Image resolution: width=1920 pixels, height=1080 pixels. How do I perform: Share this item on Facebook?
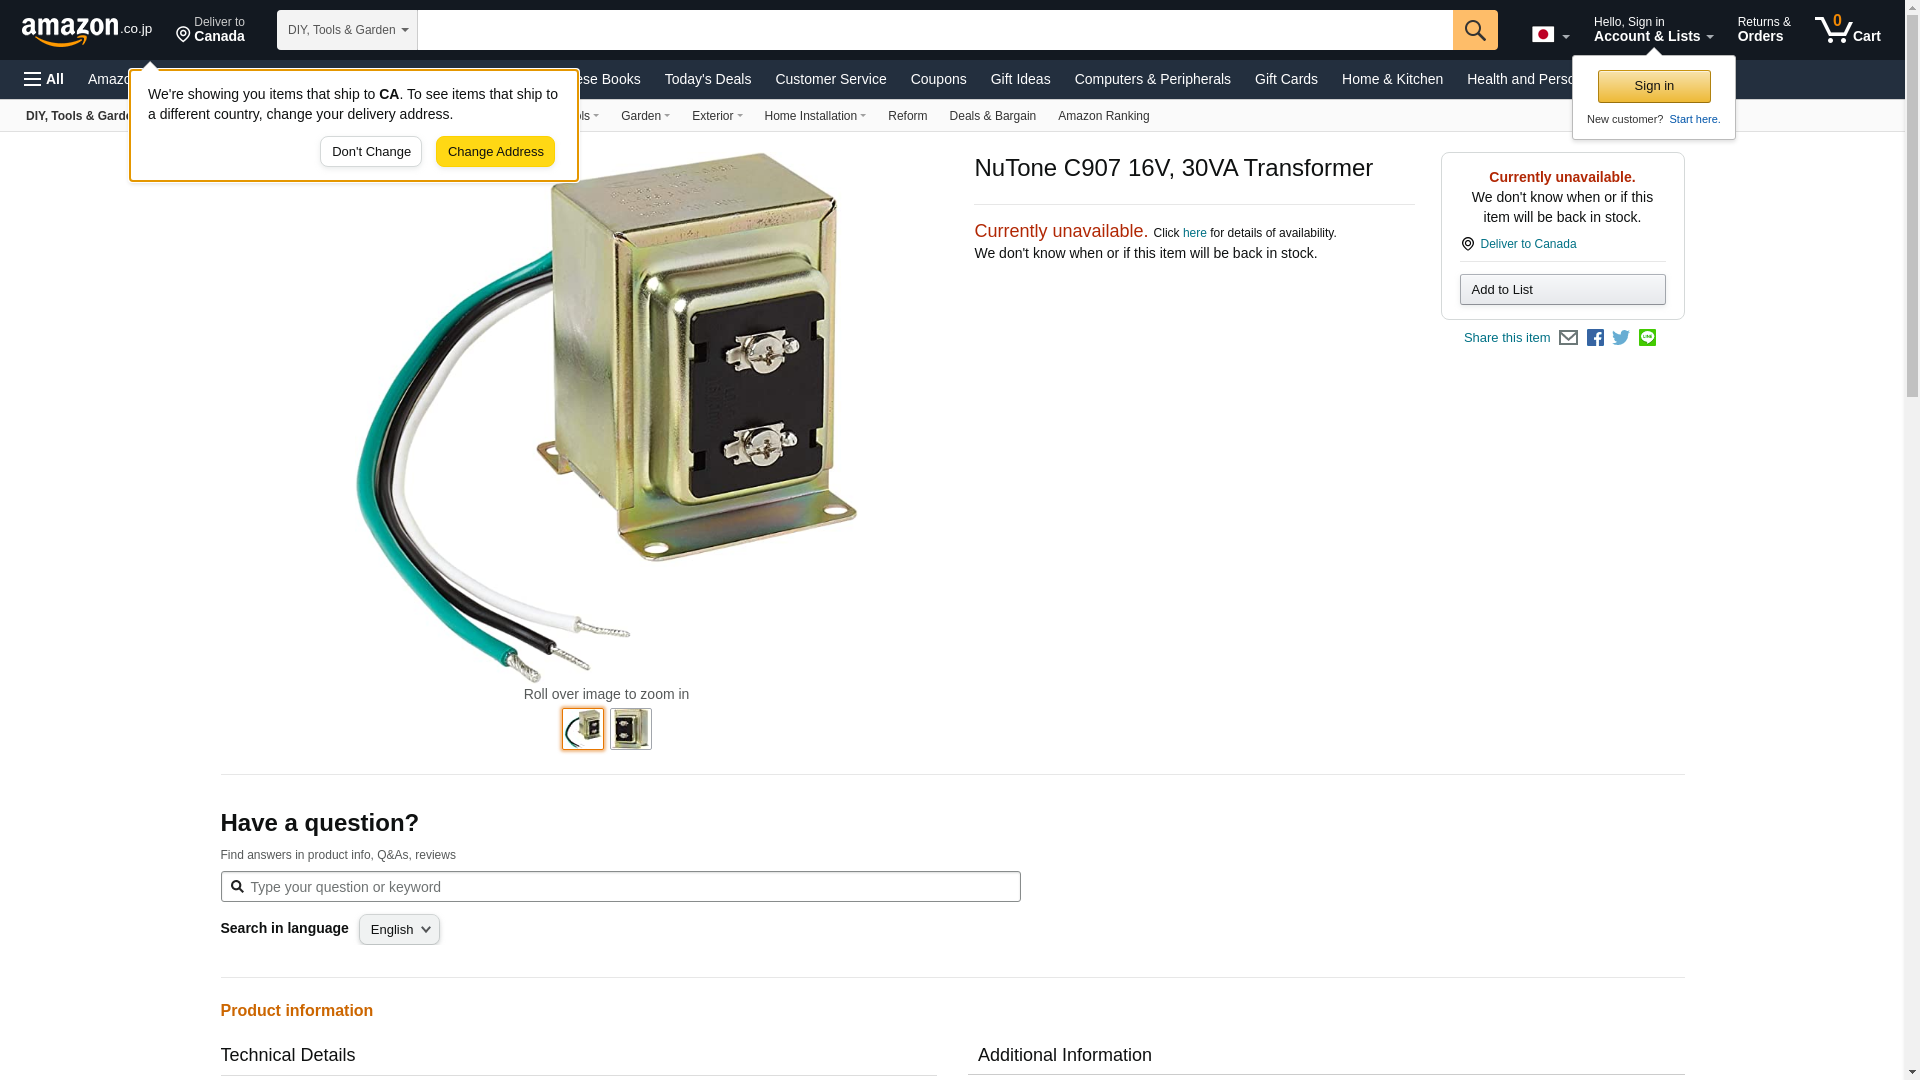pyautogui.click(x=1595, y=338)
